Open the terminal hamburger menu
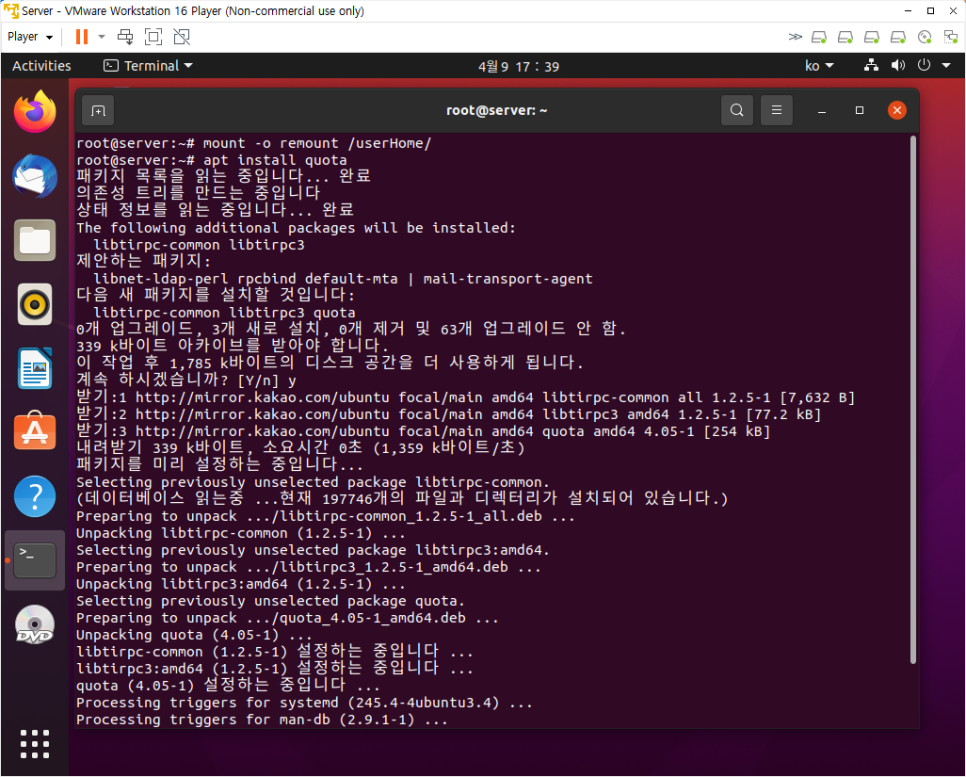The image size is (966, 777). click(776, 110)
